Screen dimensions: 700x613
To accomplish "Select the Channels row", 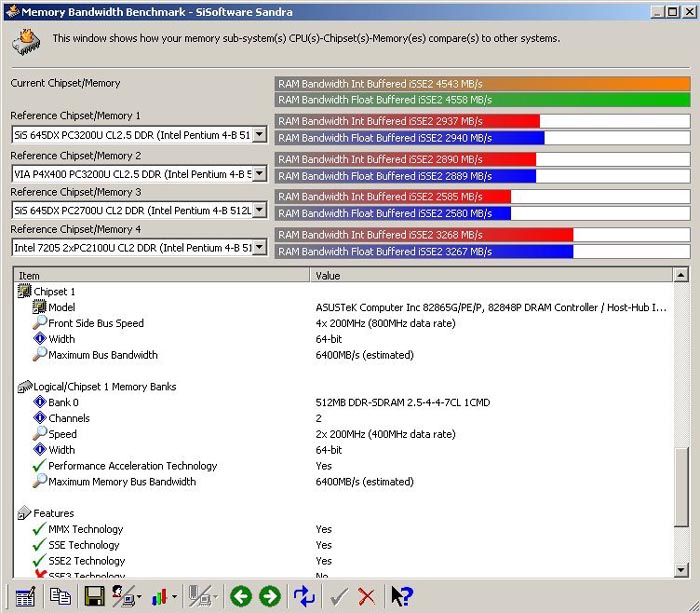I will tap(344, 418).
